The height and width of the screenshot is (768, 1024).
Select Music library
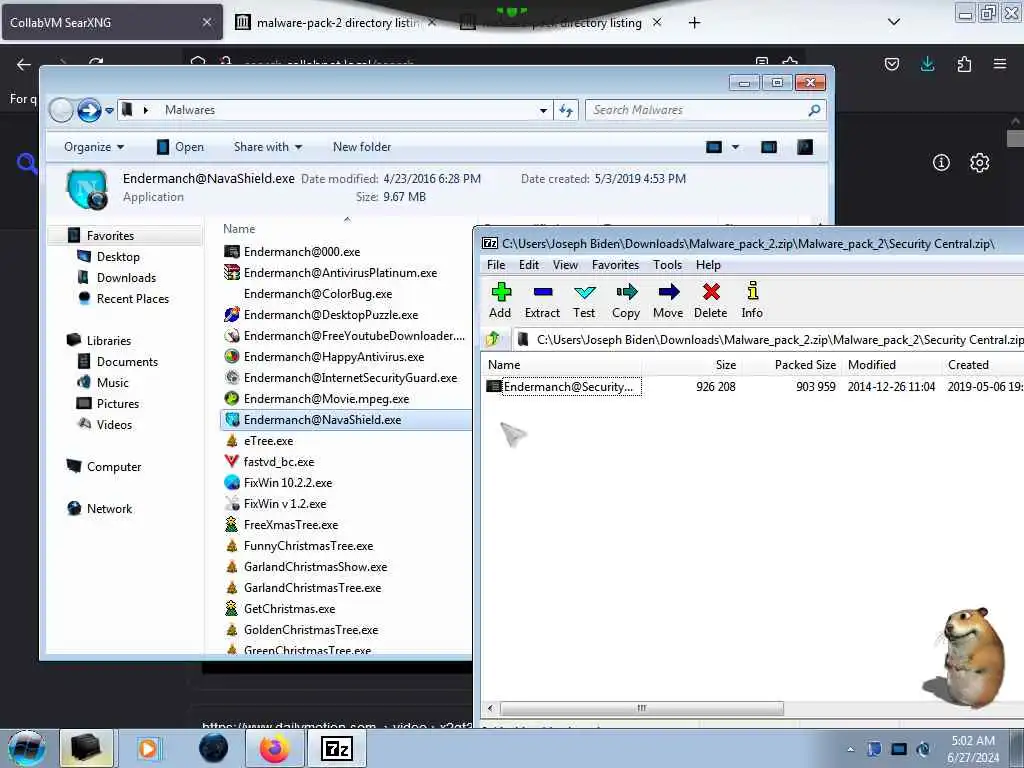pos(103,383)
